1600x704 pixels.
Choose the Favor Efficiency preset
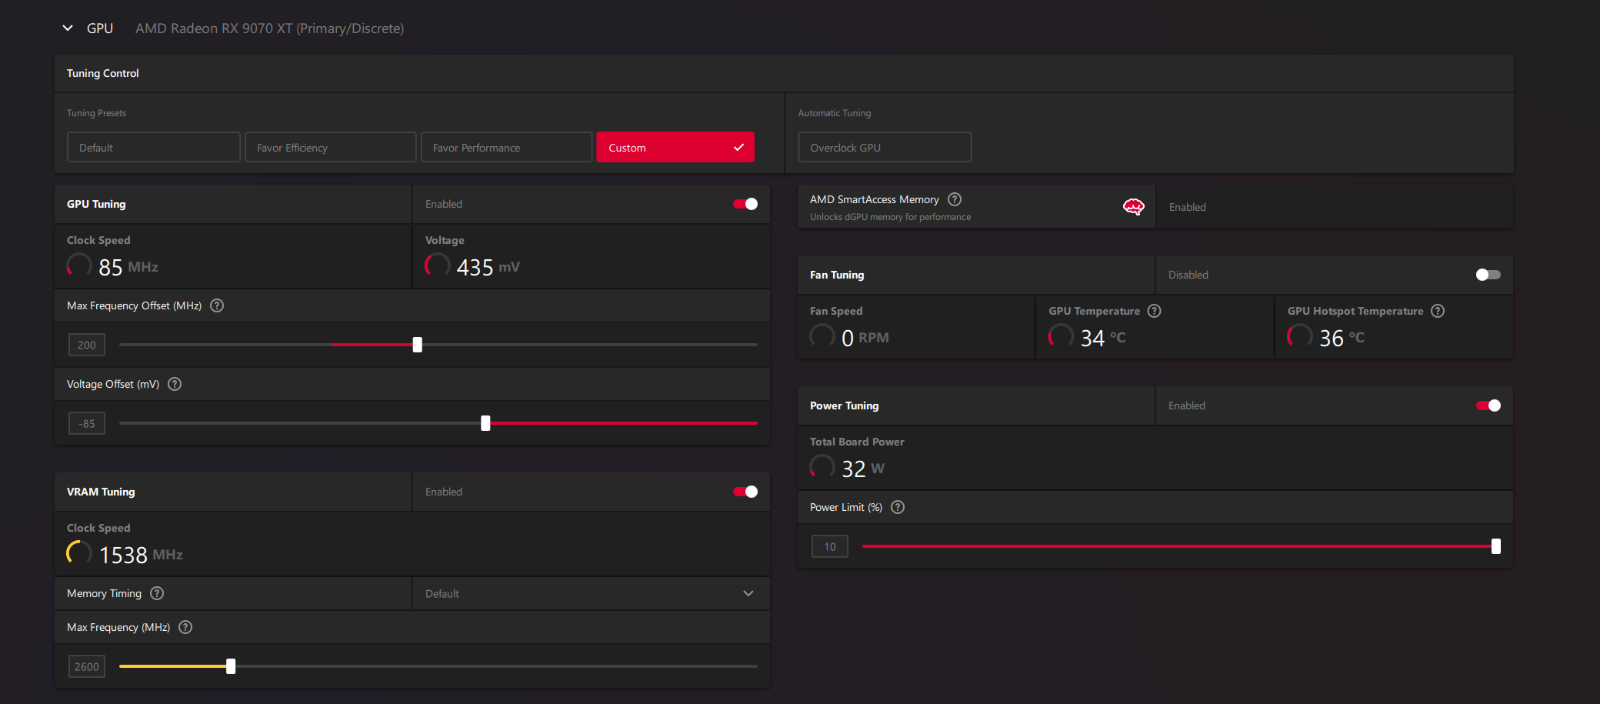click(330, 147)
